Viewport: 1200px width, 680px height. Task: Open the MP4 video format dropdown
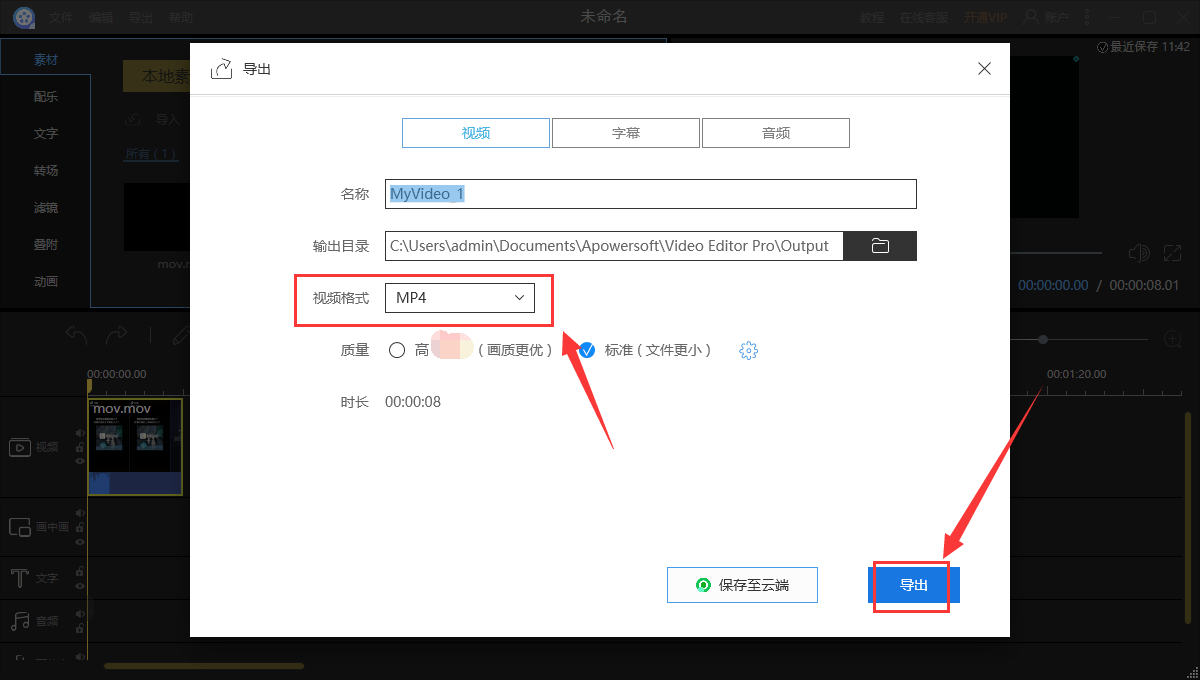point(460,297)
